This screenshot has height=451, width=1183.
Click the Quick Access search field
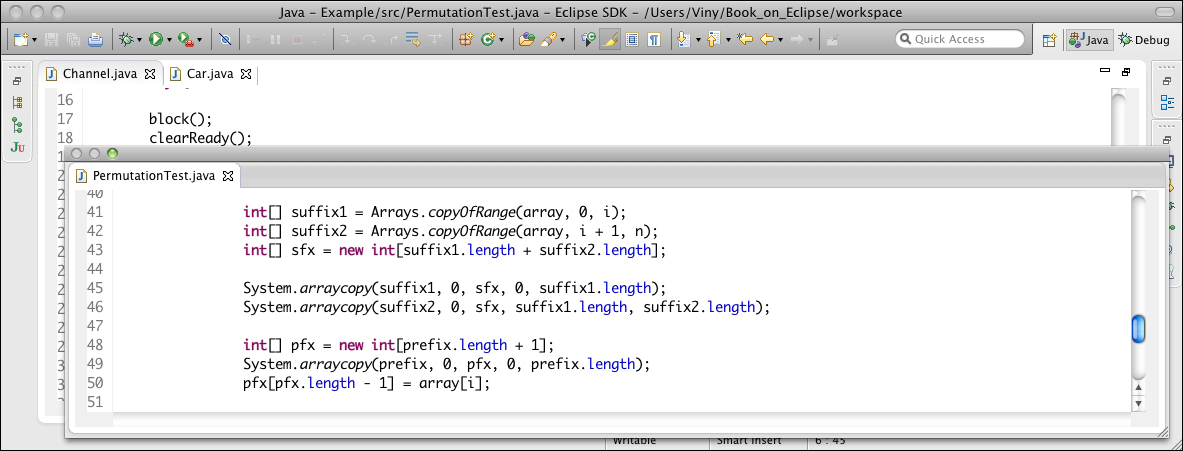tap(960, 39)
